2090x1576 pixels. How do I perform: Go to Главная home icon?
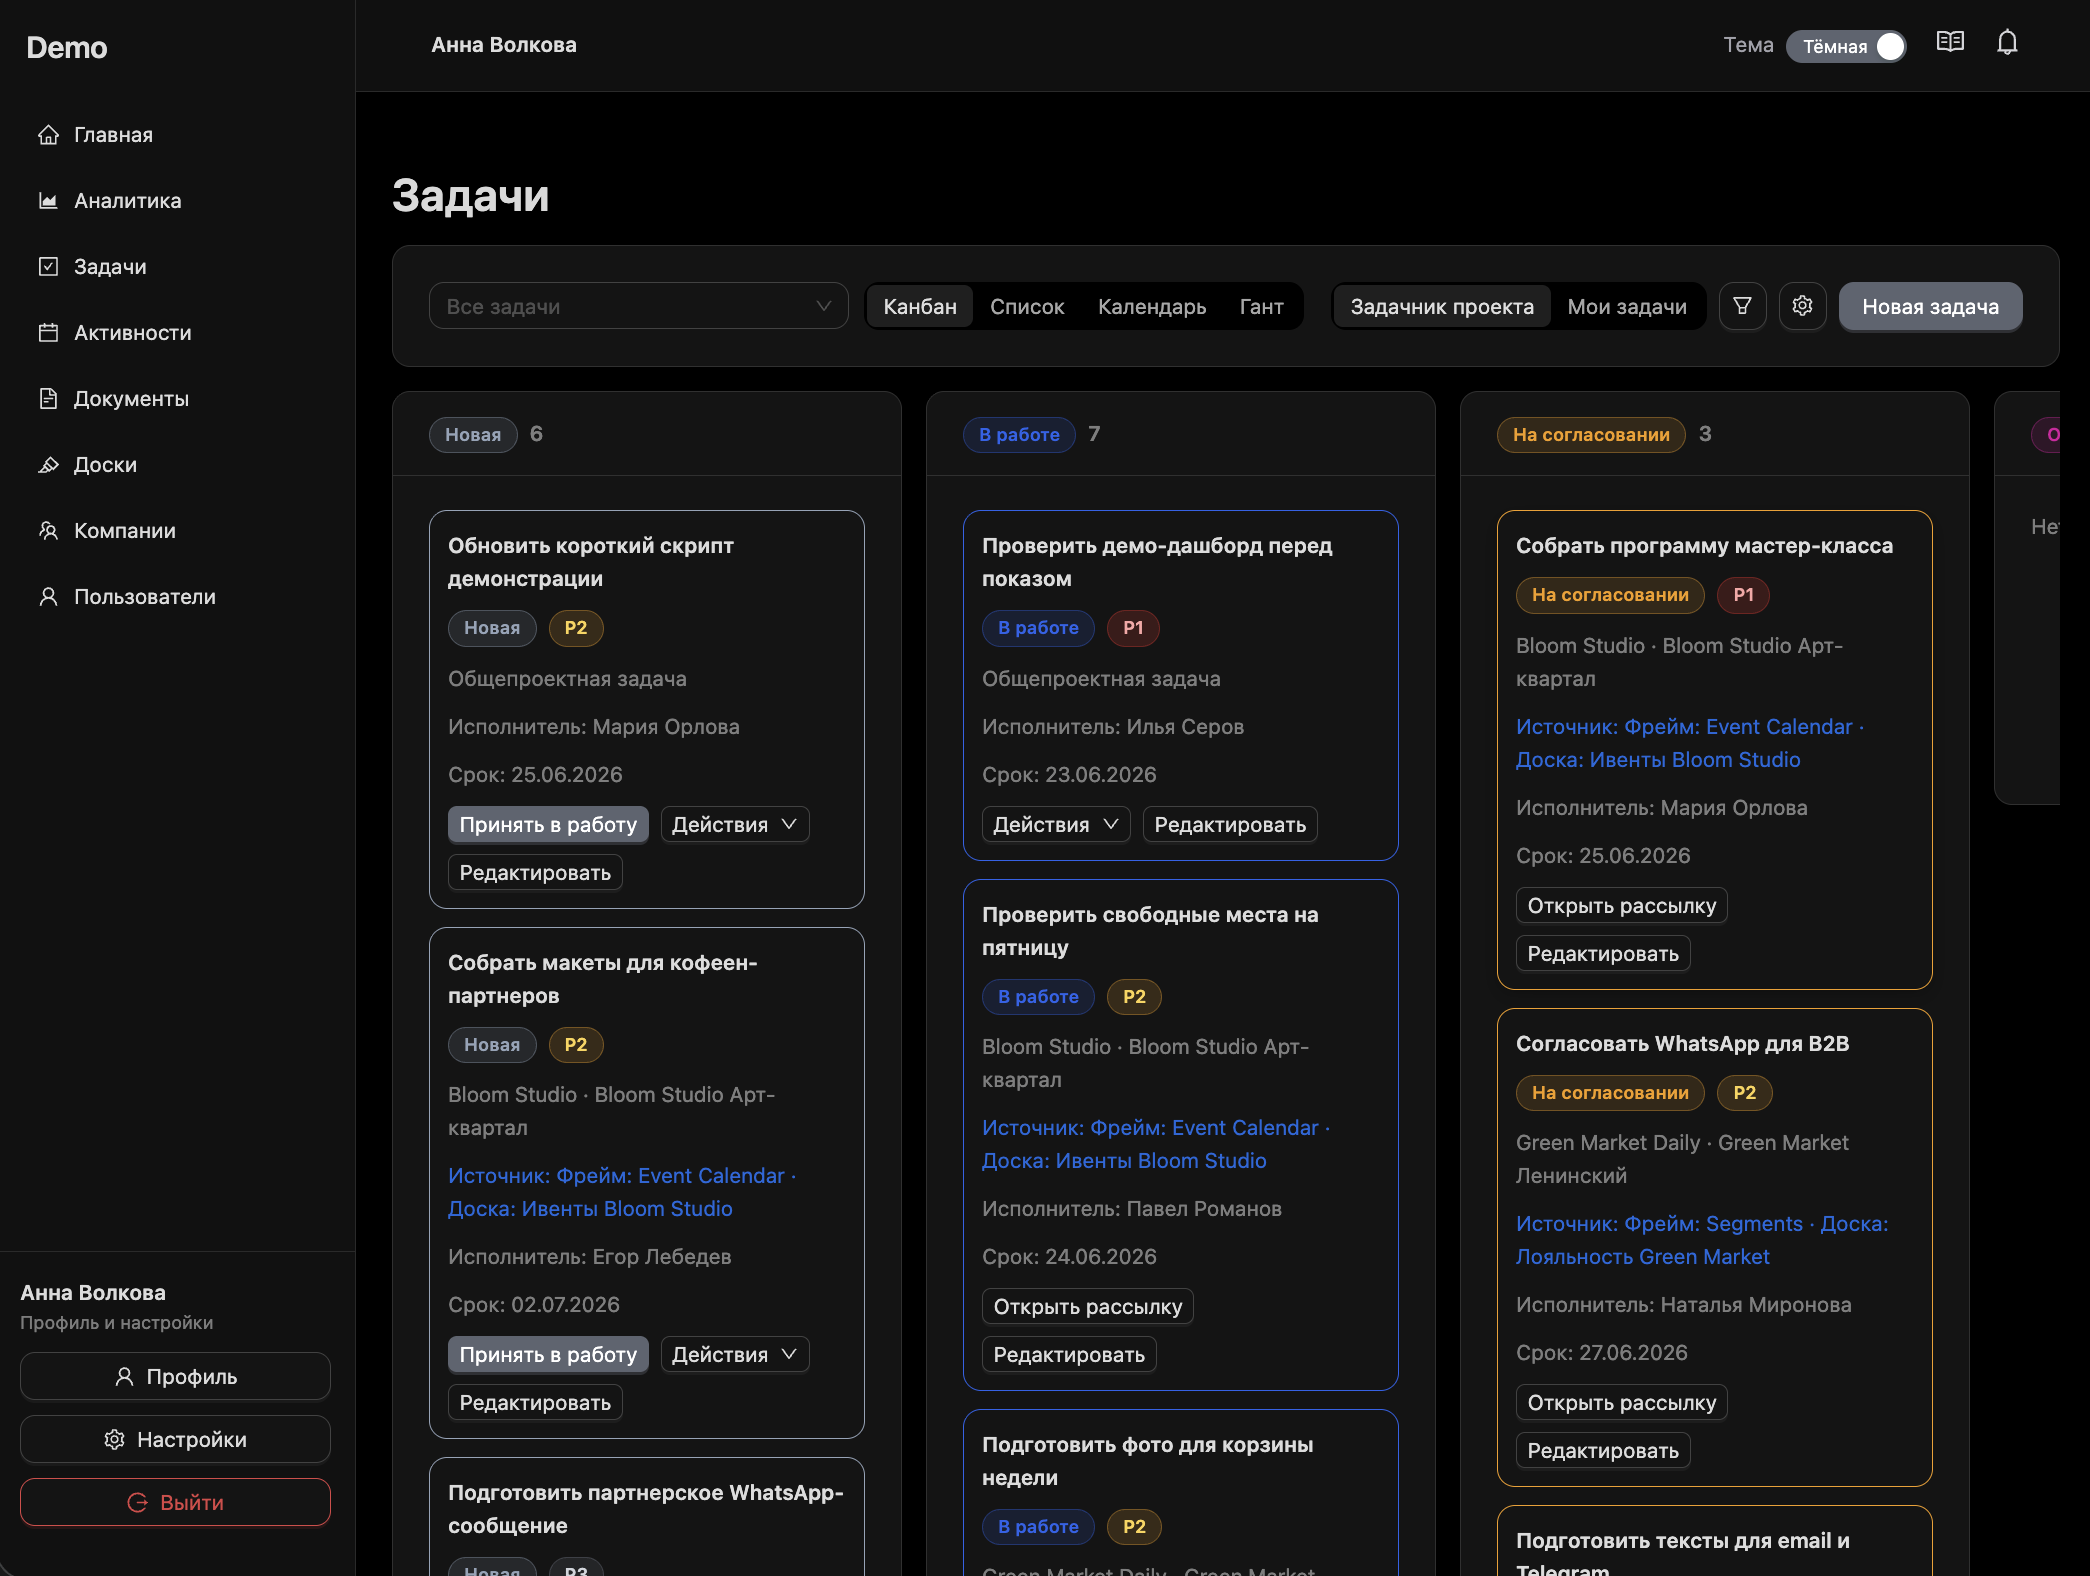tap(48, 134)
